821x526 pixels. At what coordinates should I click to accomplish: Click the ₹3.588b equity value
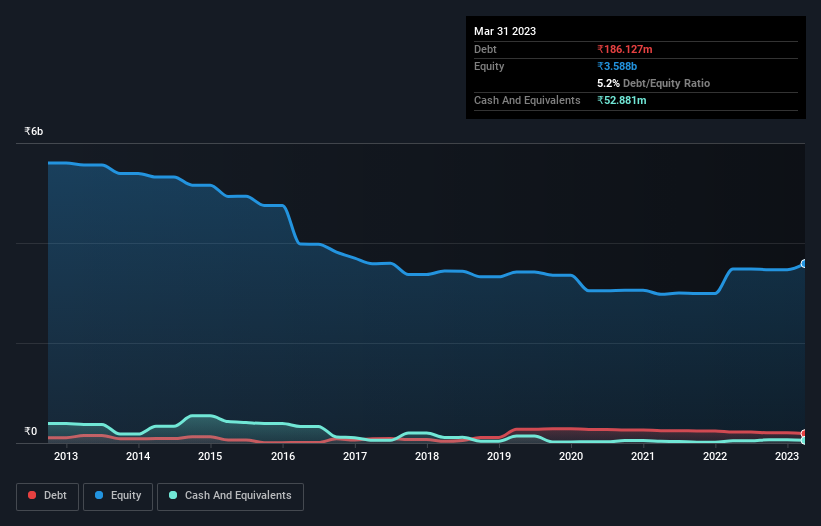617,66
